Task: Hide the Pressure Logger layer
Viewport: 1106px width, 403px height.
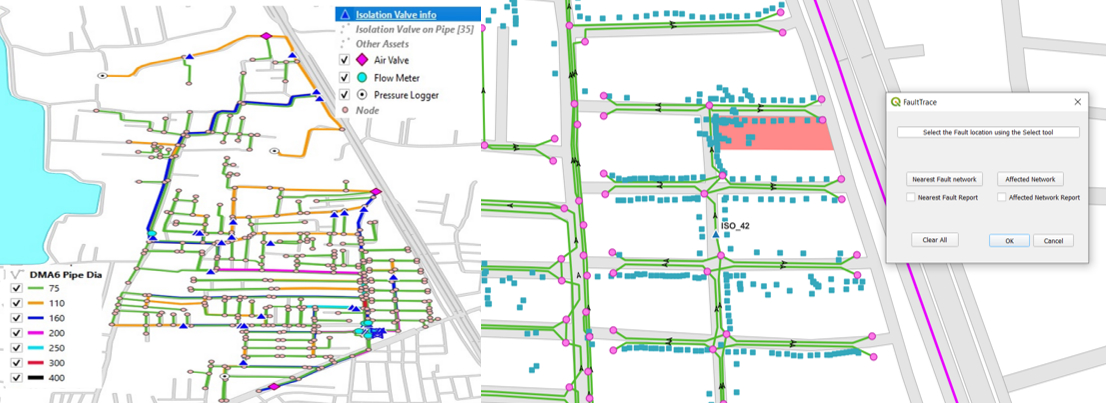Action: coord(344,95)
